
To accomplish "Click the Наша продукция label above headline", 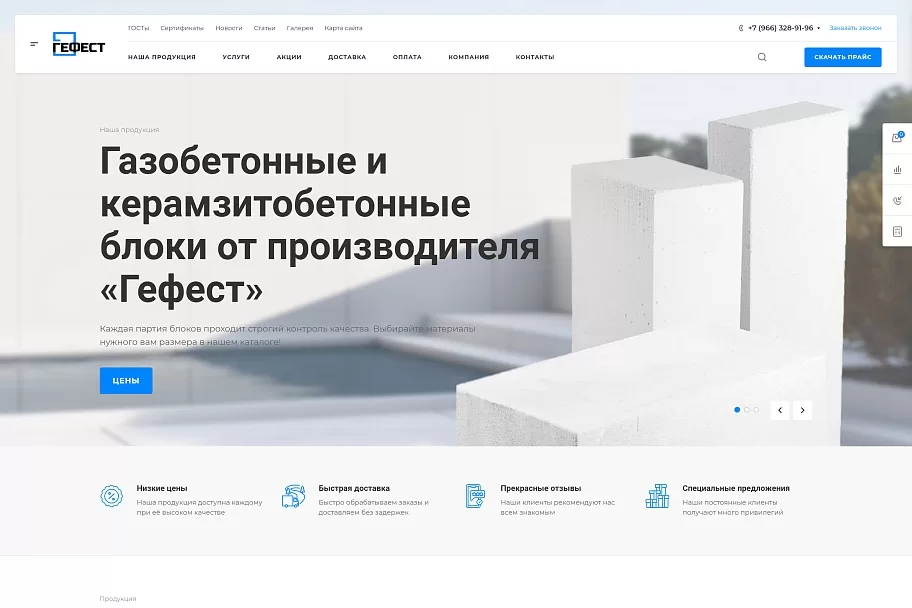I will 129,130.
